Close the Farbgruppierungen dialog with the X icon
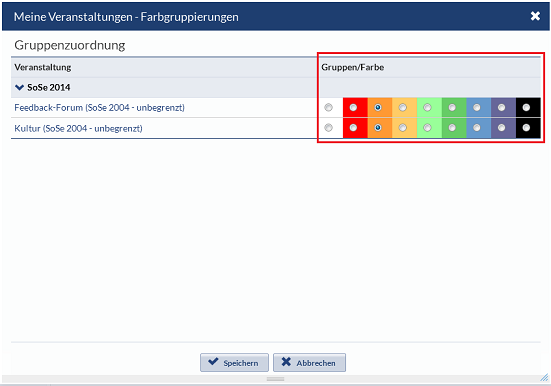The width and height of the screenshot is (551, 386). 535,16
